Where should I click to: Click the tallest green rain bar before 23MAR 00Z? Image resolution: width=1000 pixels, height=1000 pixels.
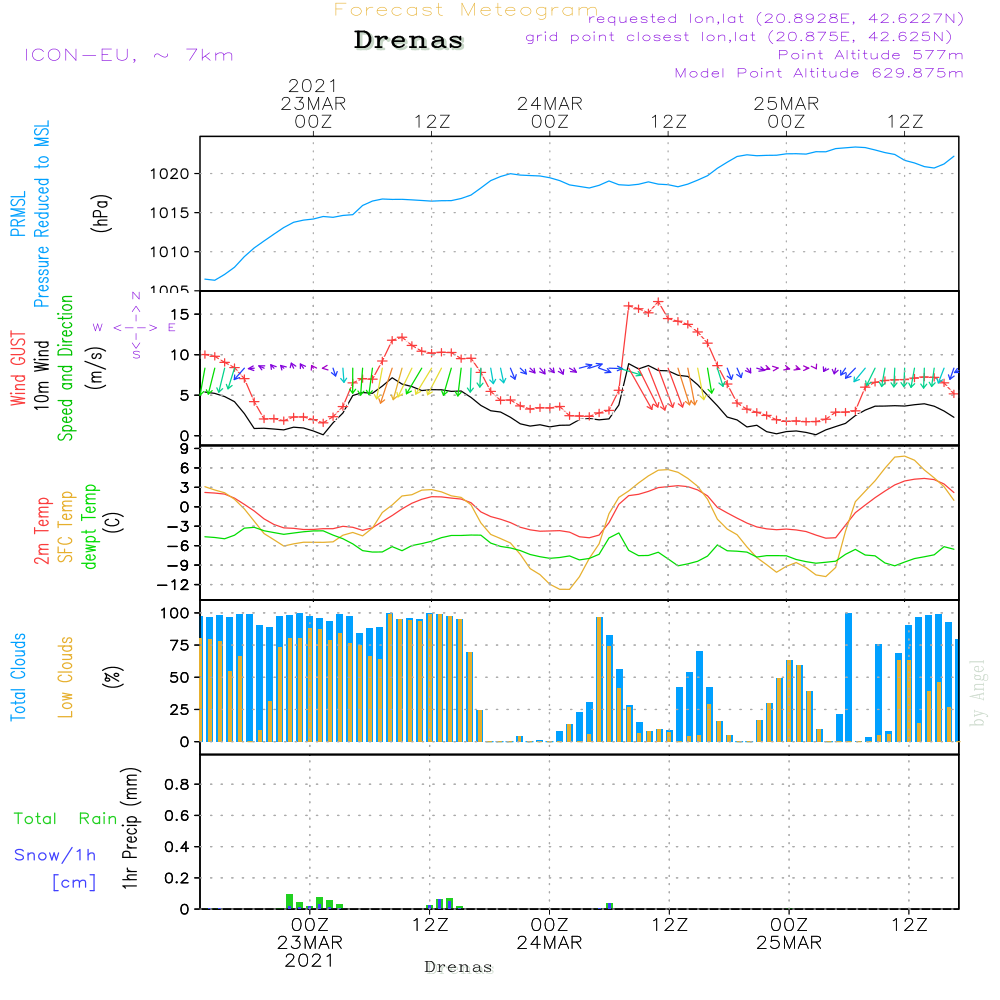tap(290, 901)
